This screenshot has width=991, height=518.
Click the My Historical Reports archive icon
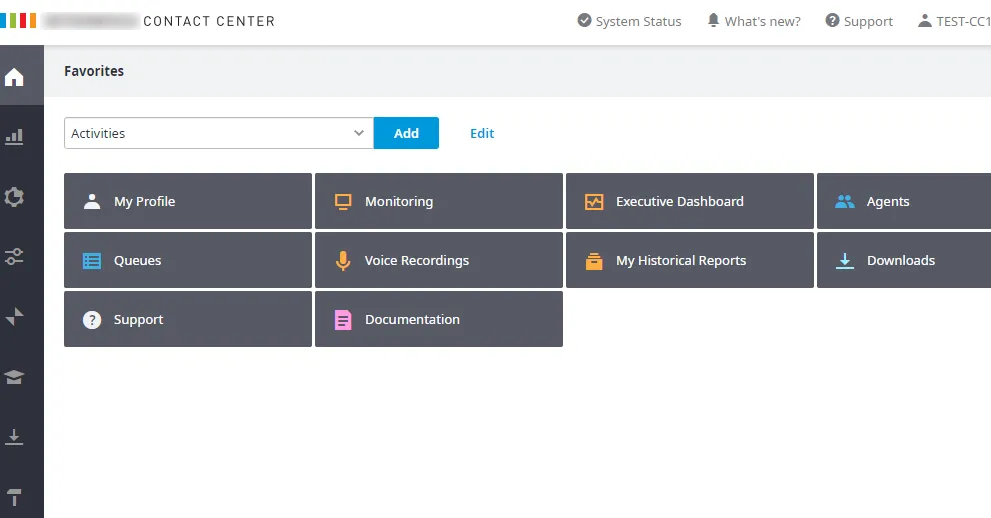594,260
